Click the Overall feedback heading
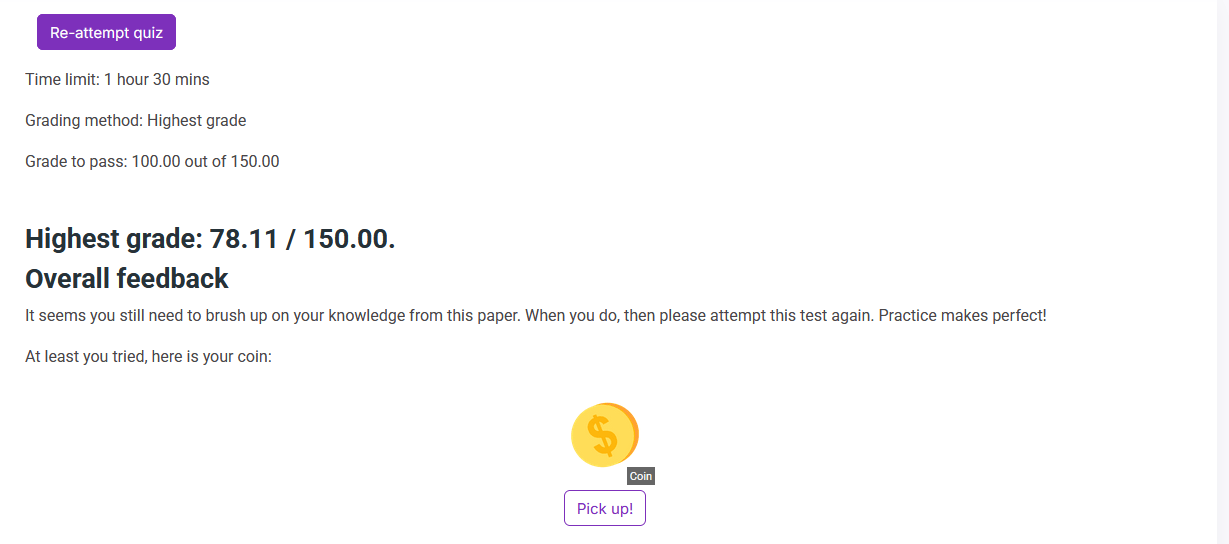Viewport: 1229px width, 544px height. coord(127,278)
